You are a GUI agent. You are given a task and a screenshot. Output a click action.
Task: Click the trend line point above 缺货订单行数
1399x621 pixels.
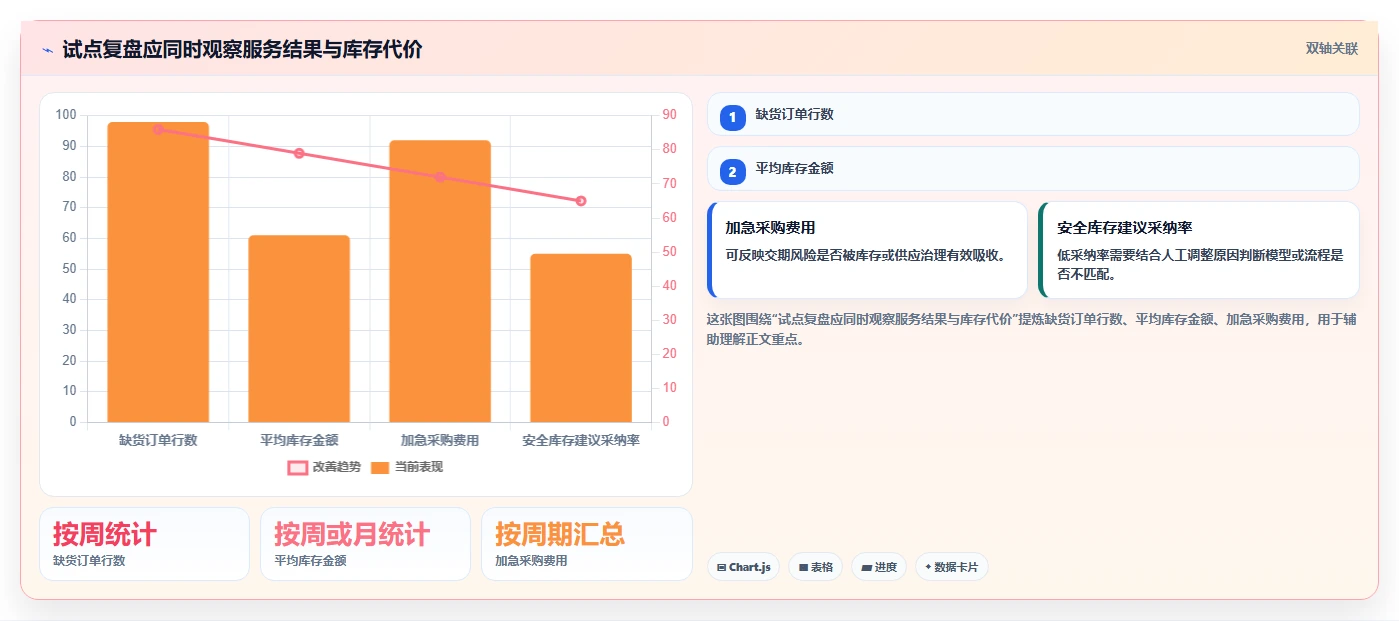tap(158, 129)
